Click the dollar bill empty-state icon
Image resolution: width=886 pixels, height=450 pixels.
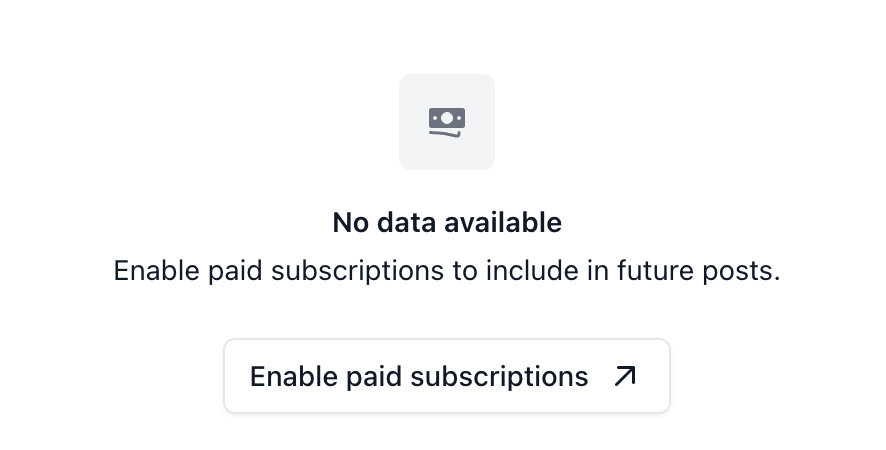point(447,122)
